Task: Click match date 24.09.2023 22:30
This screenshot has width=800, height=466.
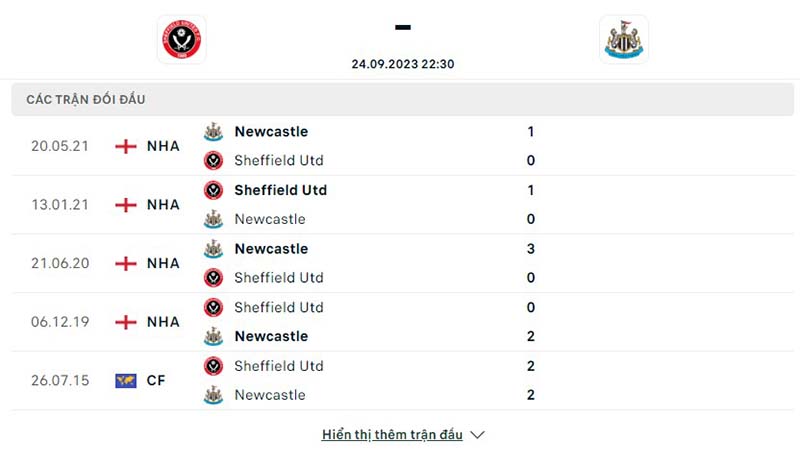Action: [403, 63]
